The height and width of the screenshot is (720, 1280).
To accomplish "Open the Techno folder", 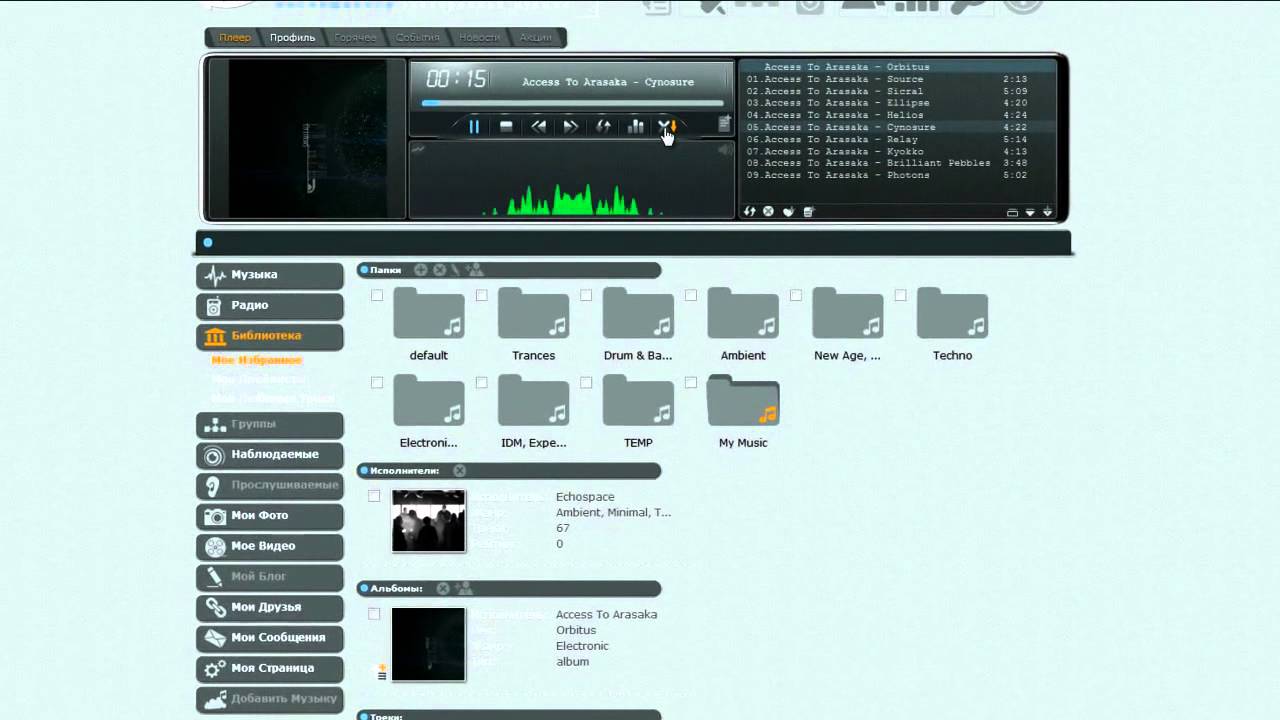I will click(953, 314).
